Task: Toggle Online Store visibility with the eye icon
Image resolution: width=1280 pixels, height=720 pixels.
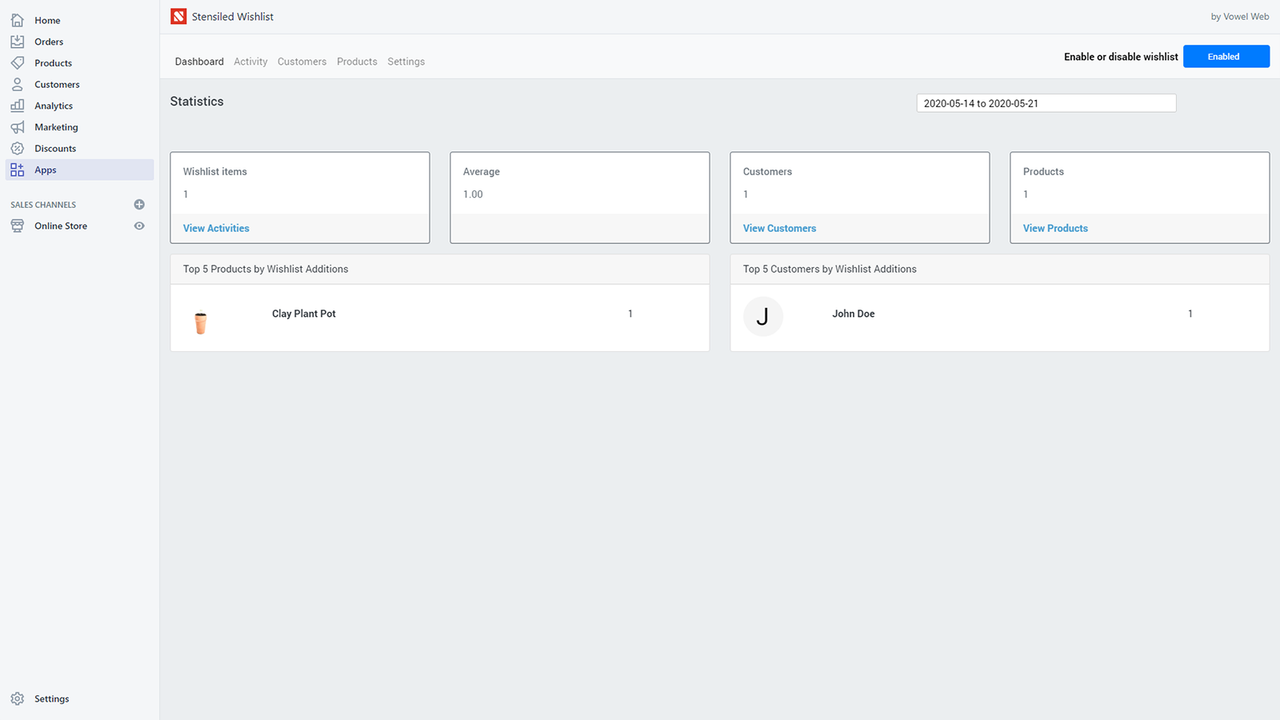Action: point(139,226)
